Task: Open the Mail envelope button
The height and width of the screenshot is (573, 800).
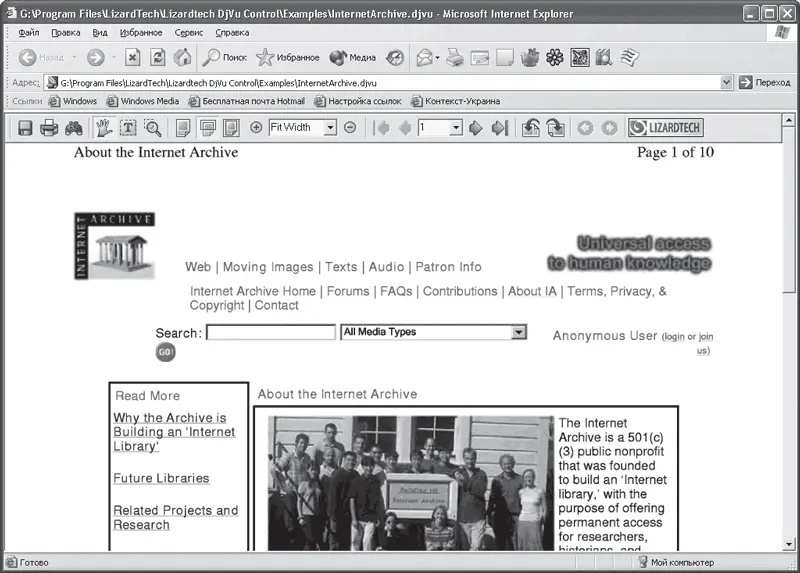Action: [424, 58]
